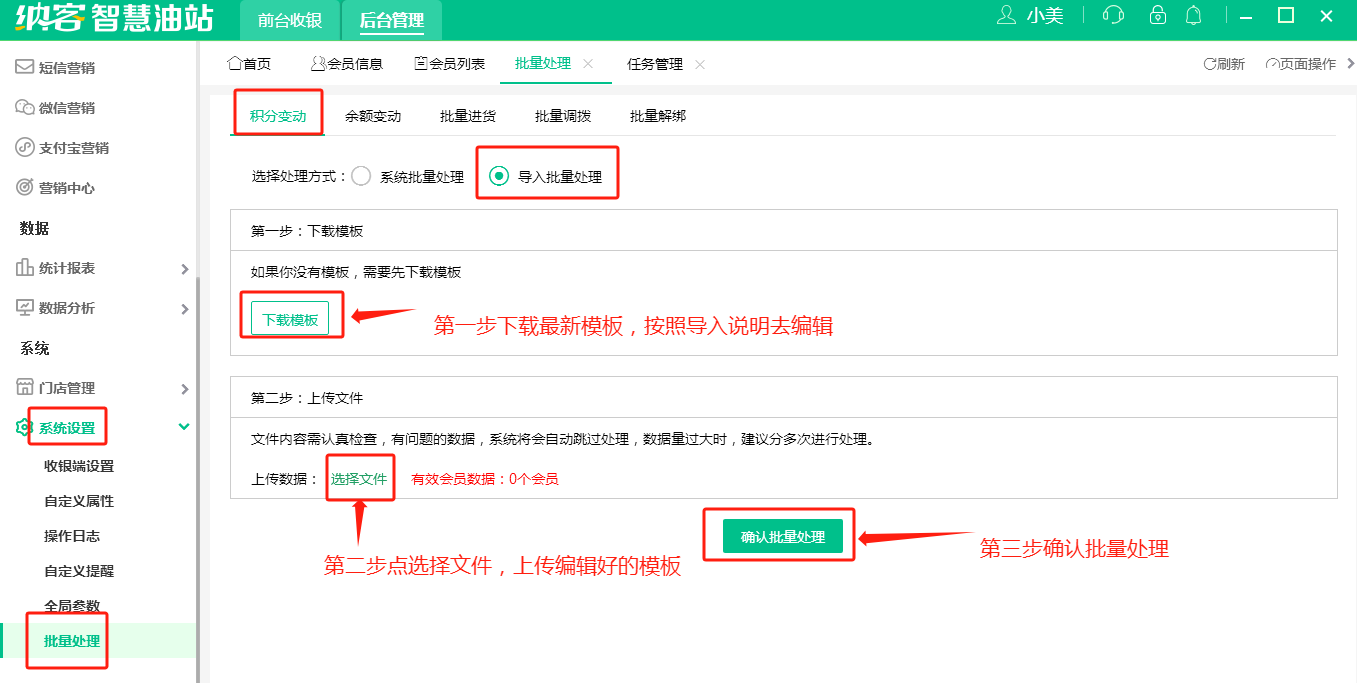Select the 系统批量处理 radio button
The height and width of the screenshot is (683, 1357).
[362, 176]
